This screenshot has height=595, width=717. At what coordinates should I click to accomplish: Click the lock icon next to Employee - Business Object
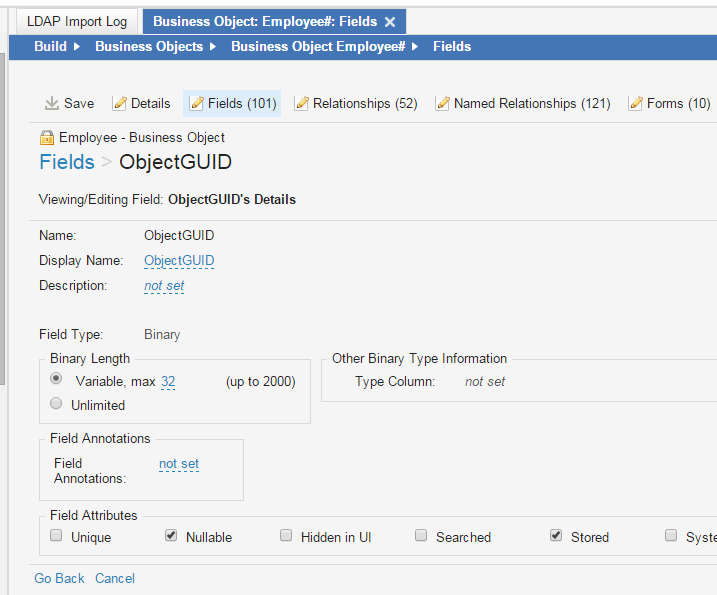47,137
